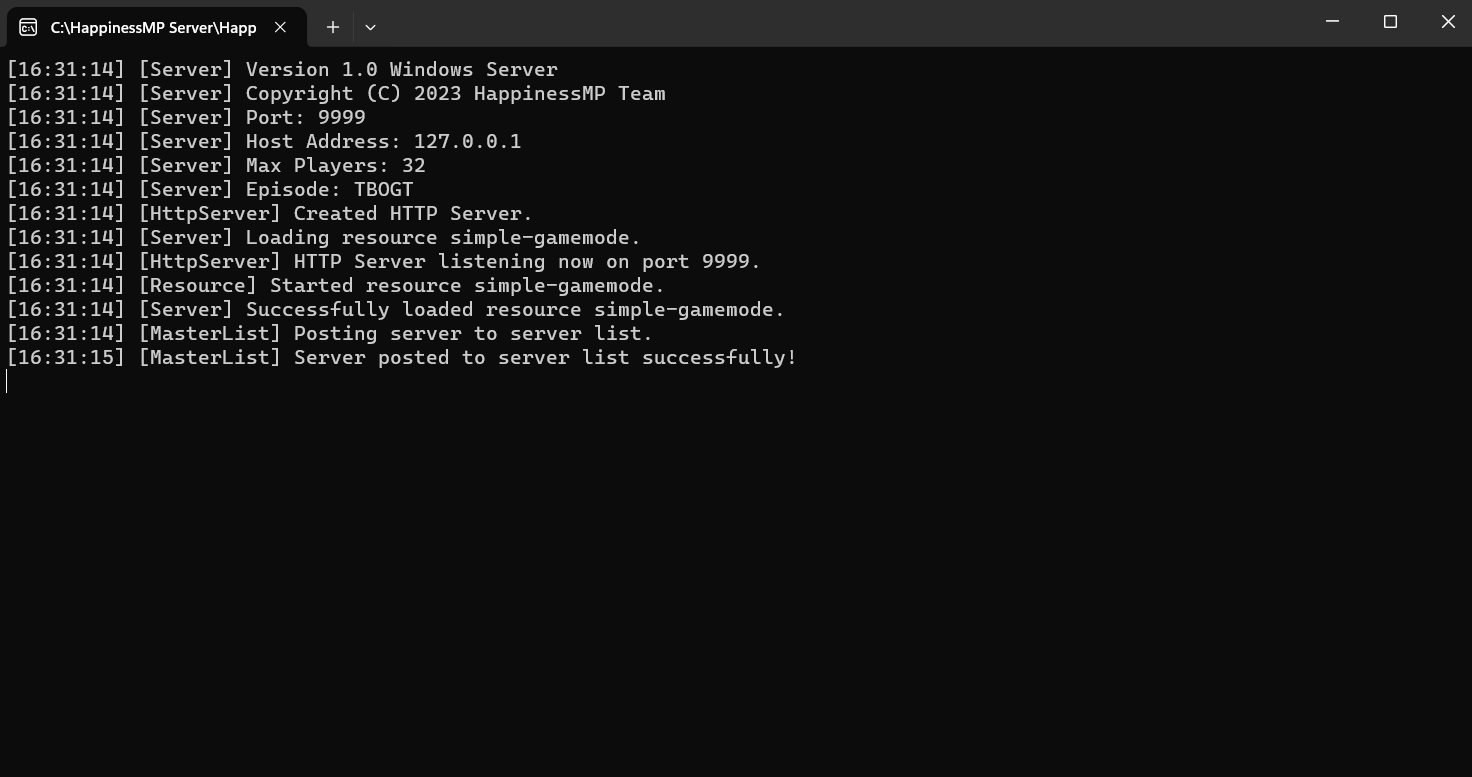Minimize the terminal window

tap(1332, 22)
